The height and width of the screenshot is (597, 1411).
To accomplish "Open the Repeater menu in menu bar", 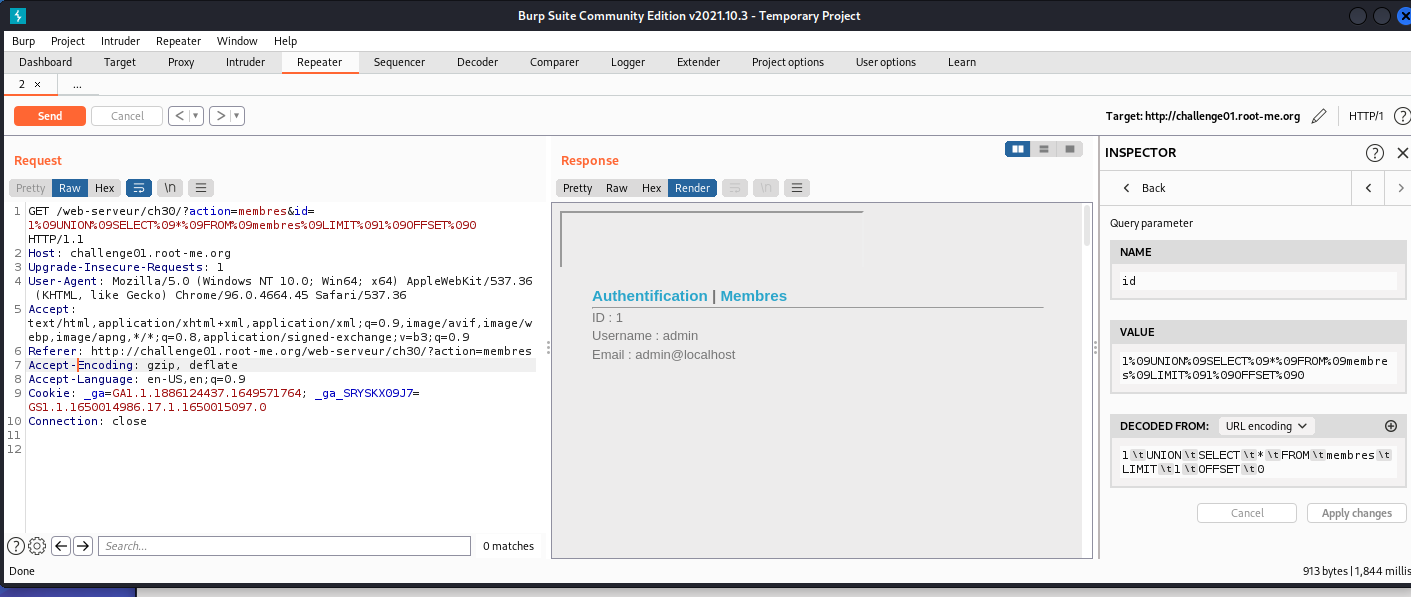I will tap(178, 41).
